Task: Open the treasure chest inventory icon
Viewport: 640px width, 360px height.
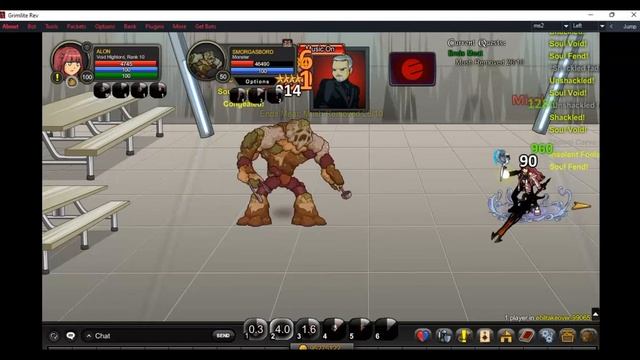Action: click(568, 336)
